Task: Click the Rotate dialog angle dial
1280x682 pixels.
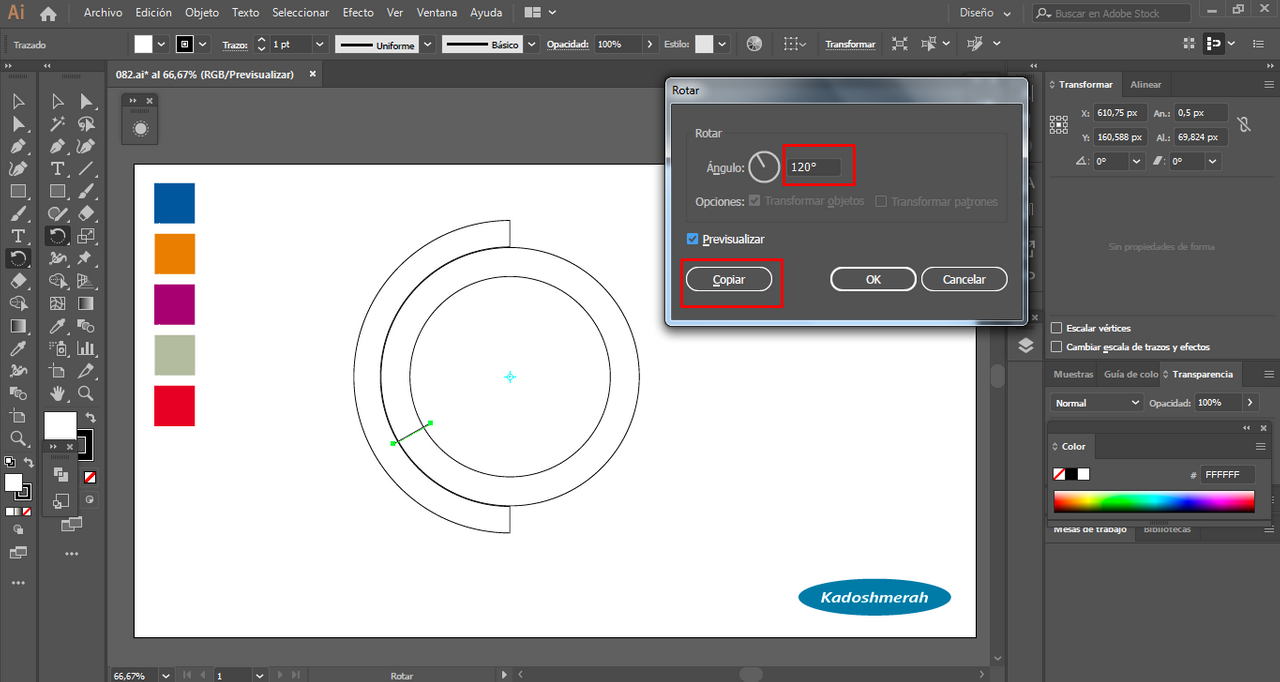Action: pos(764,167)
